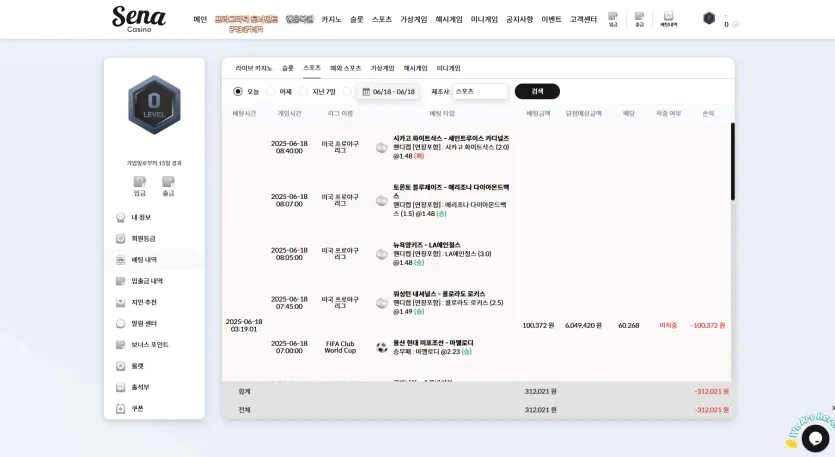
Task: Switch to 슬롯 tab in history panel
Action: point(288,68)
